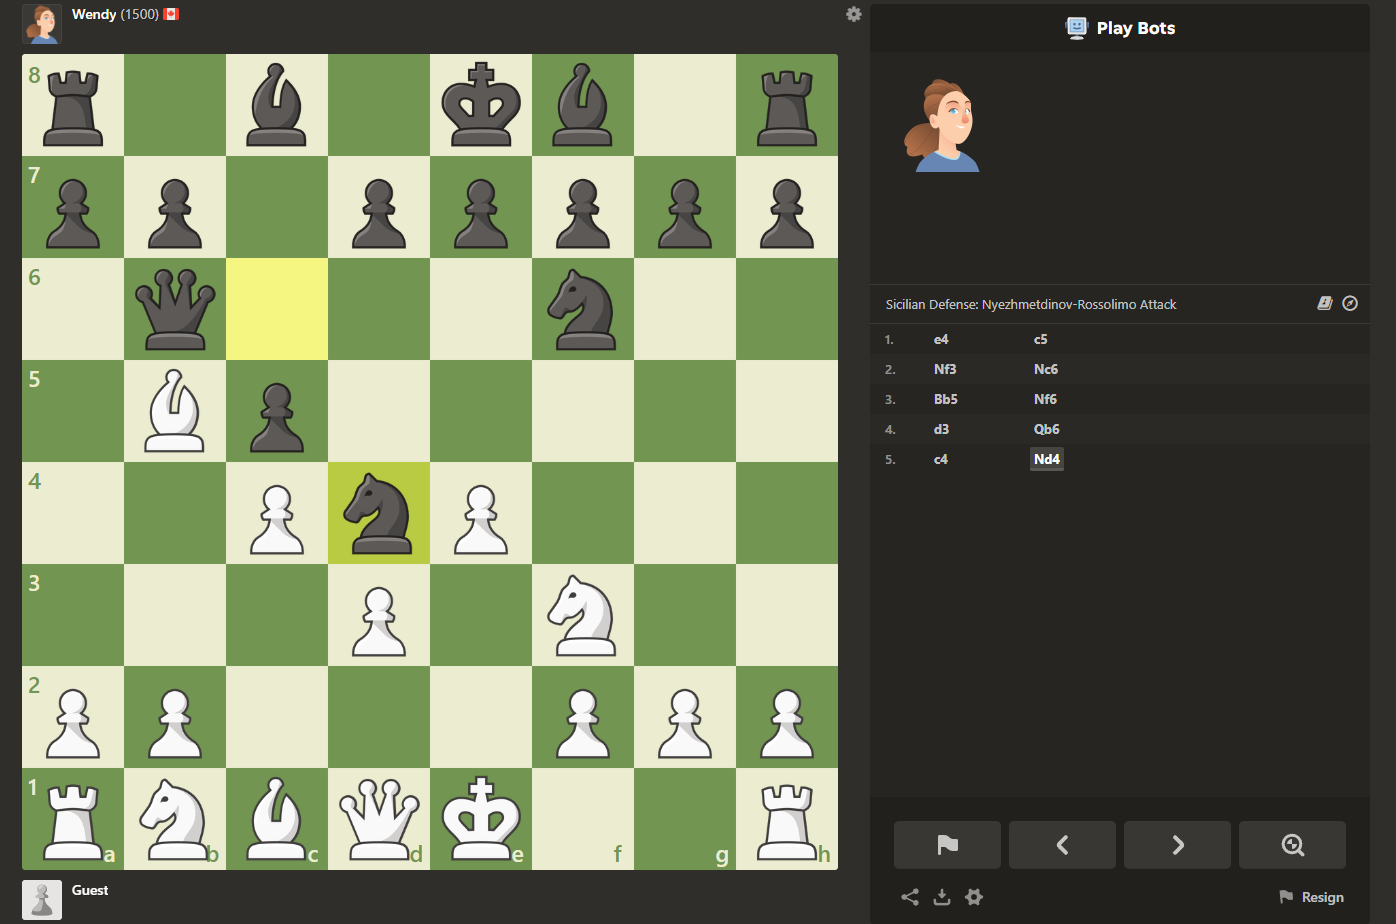
Task: Click the black pawn on e7
Action: point(481,207)
